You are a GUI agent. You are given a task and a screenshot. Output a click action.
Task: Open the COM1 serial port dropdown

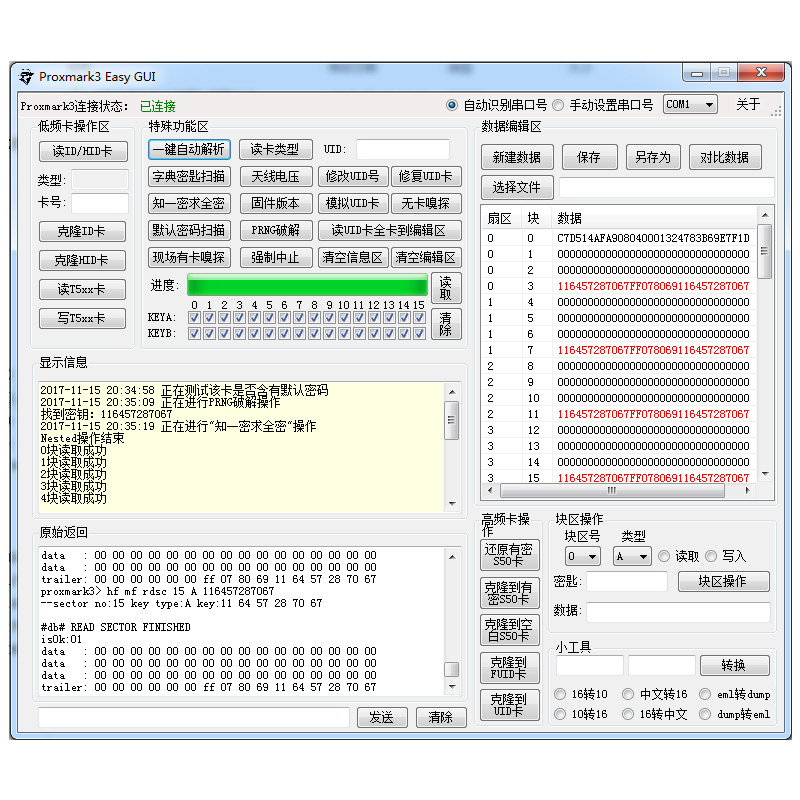tap(690, 105)
